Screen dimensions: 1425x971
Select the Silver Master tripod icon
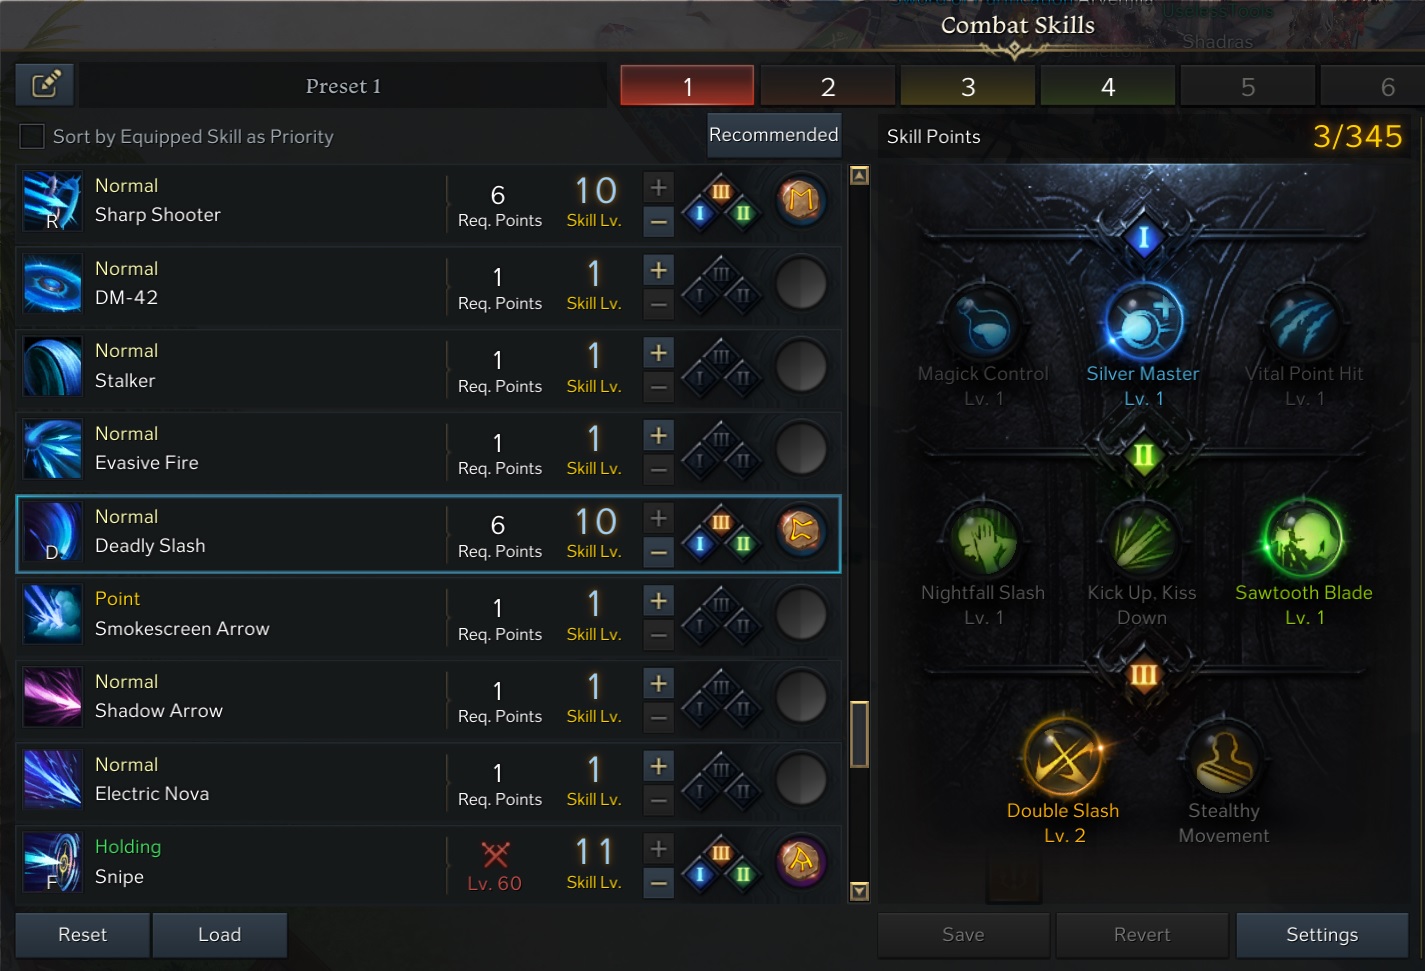[1143, 321]
